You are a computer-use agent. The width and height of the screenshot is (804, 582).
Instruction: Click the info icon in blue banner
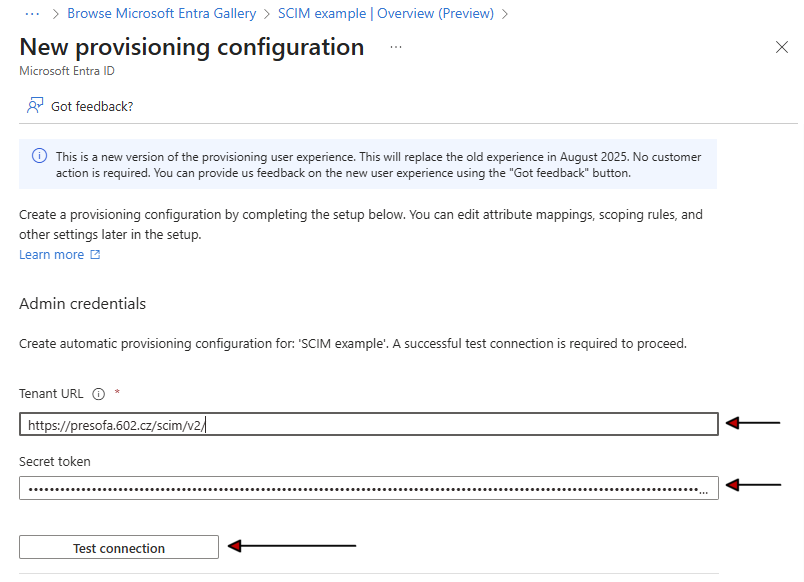(x=39, y=156)
